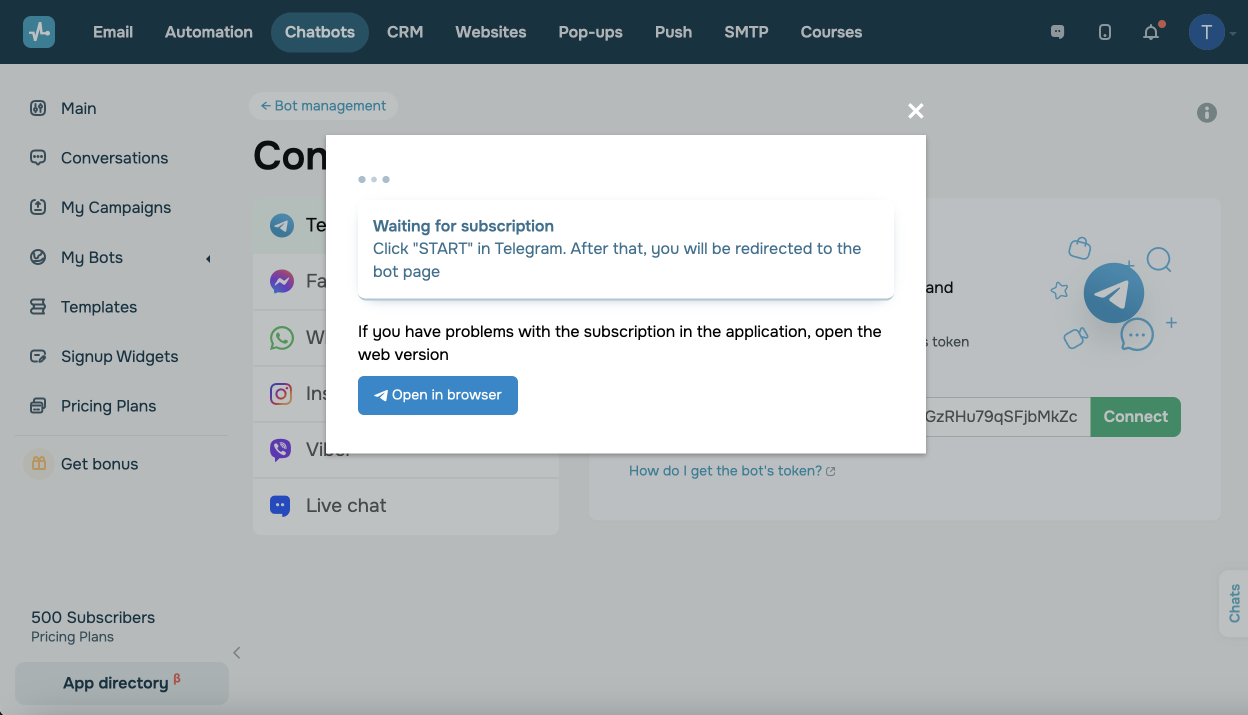This screenshot has height=715, width=1248.
Task: Open How do I get the bot's token link
Action: pyautogui.click(x=732, y=471)
